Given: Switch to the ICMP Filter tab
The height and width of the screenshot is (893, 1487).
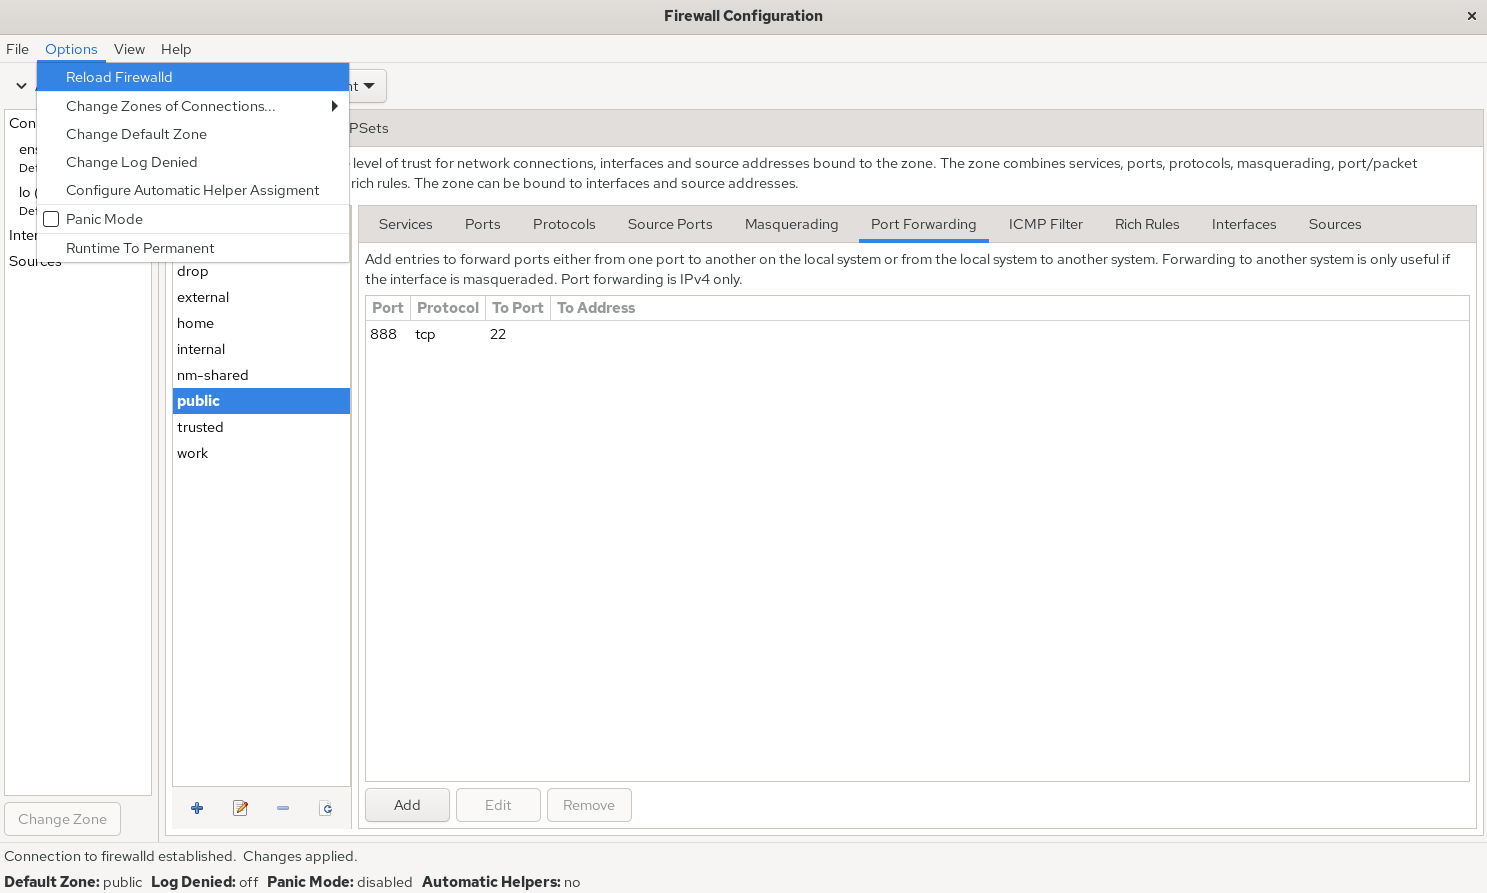Looking at the screenshot, I should point(1045,224).
